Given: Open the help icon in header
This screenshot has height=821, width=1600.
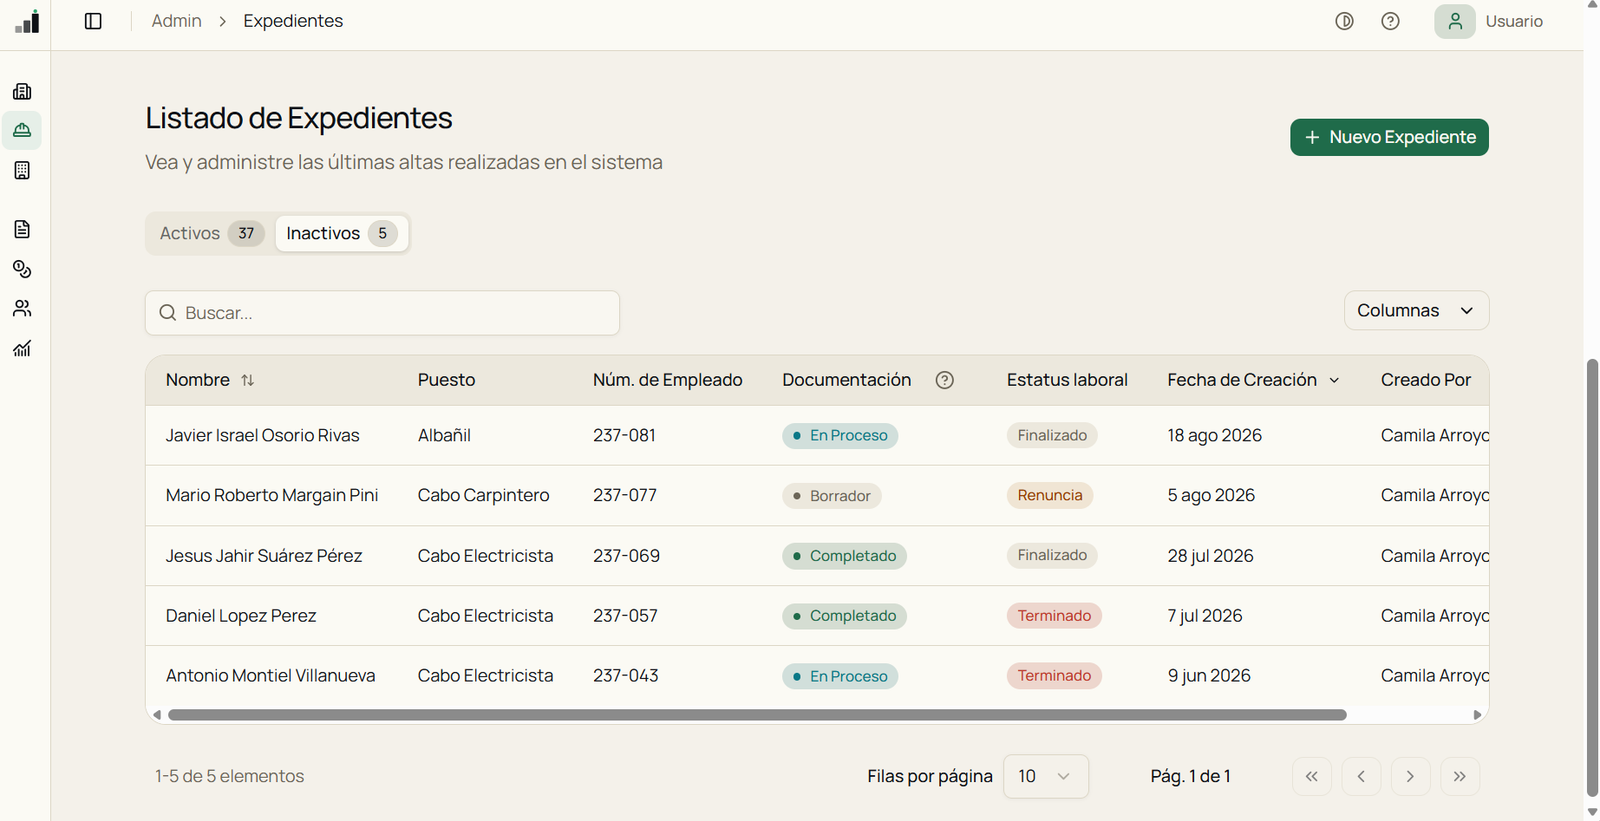Looking at the screenshot, I should tap(1391, 21).
